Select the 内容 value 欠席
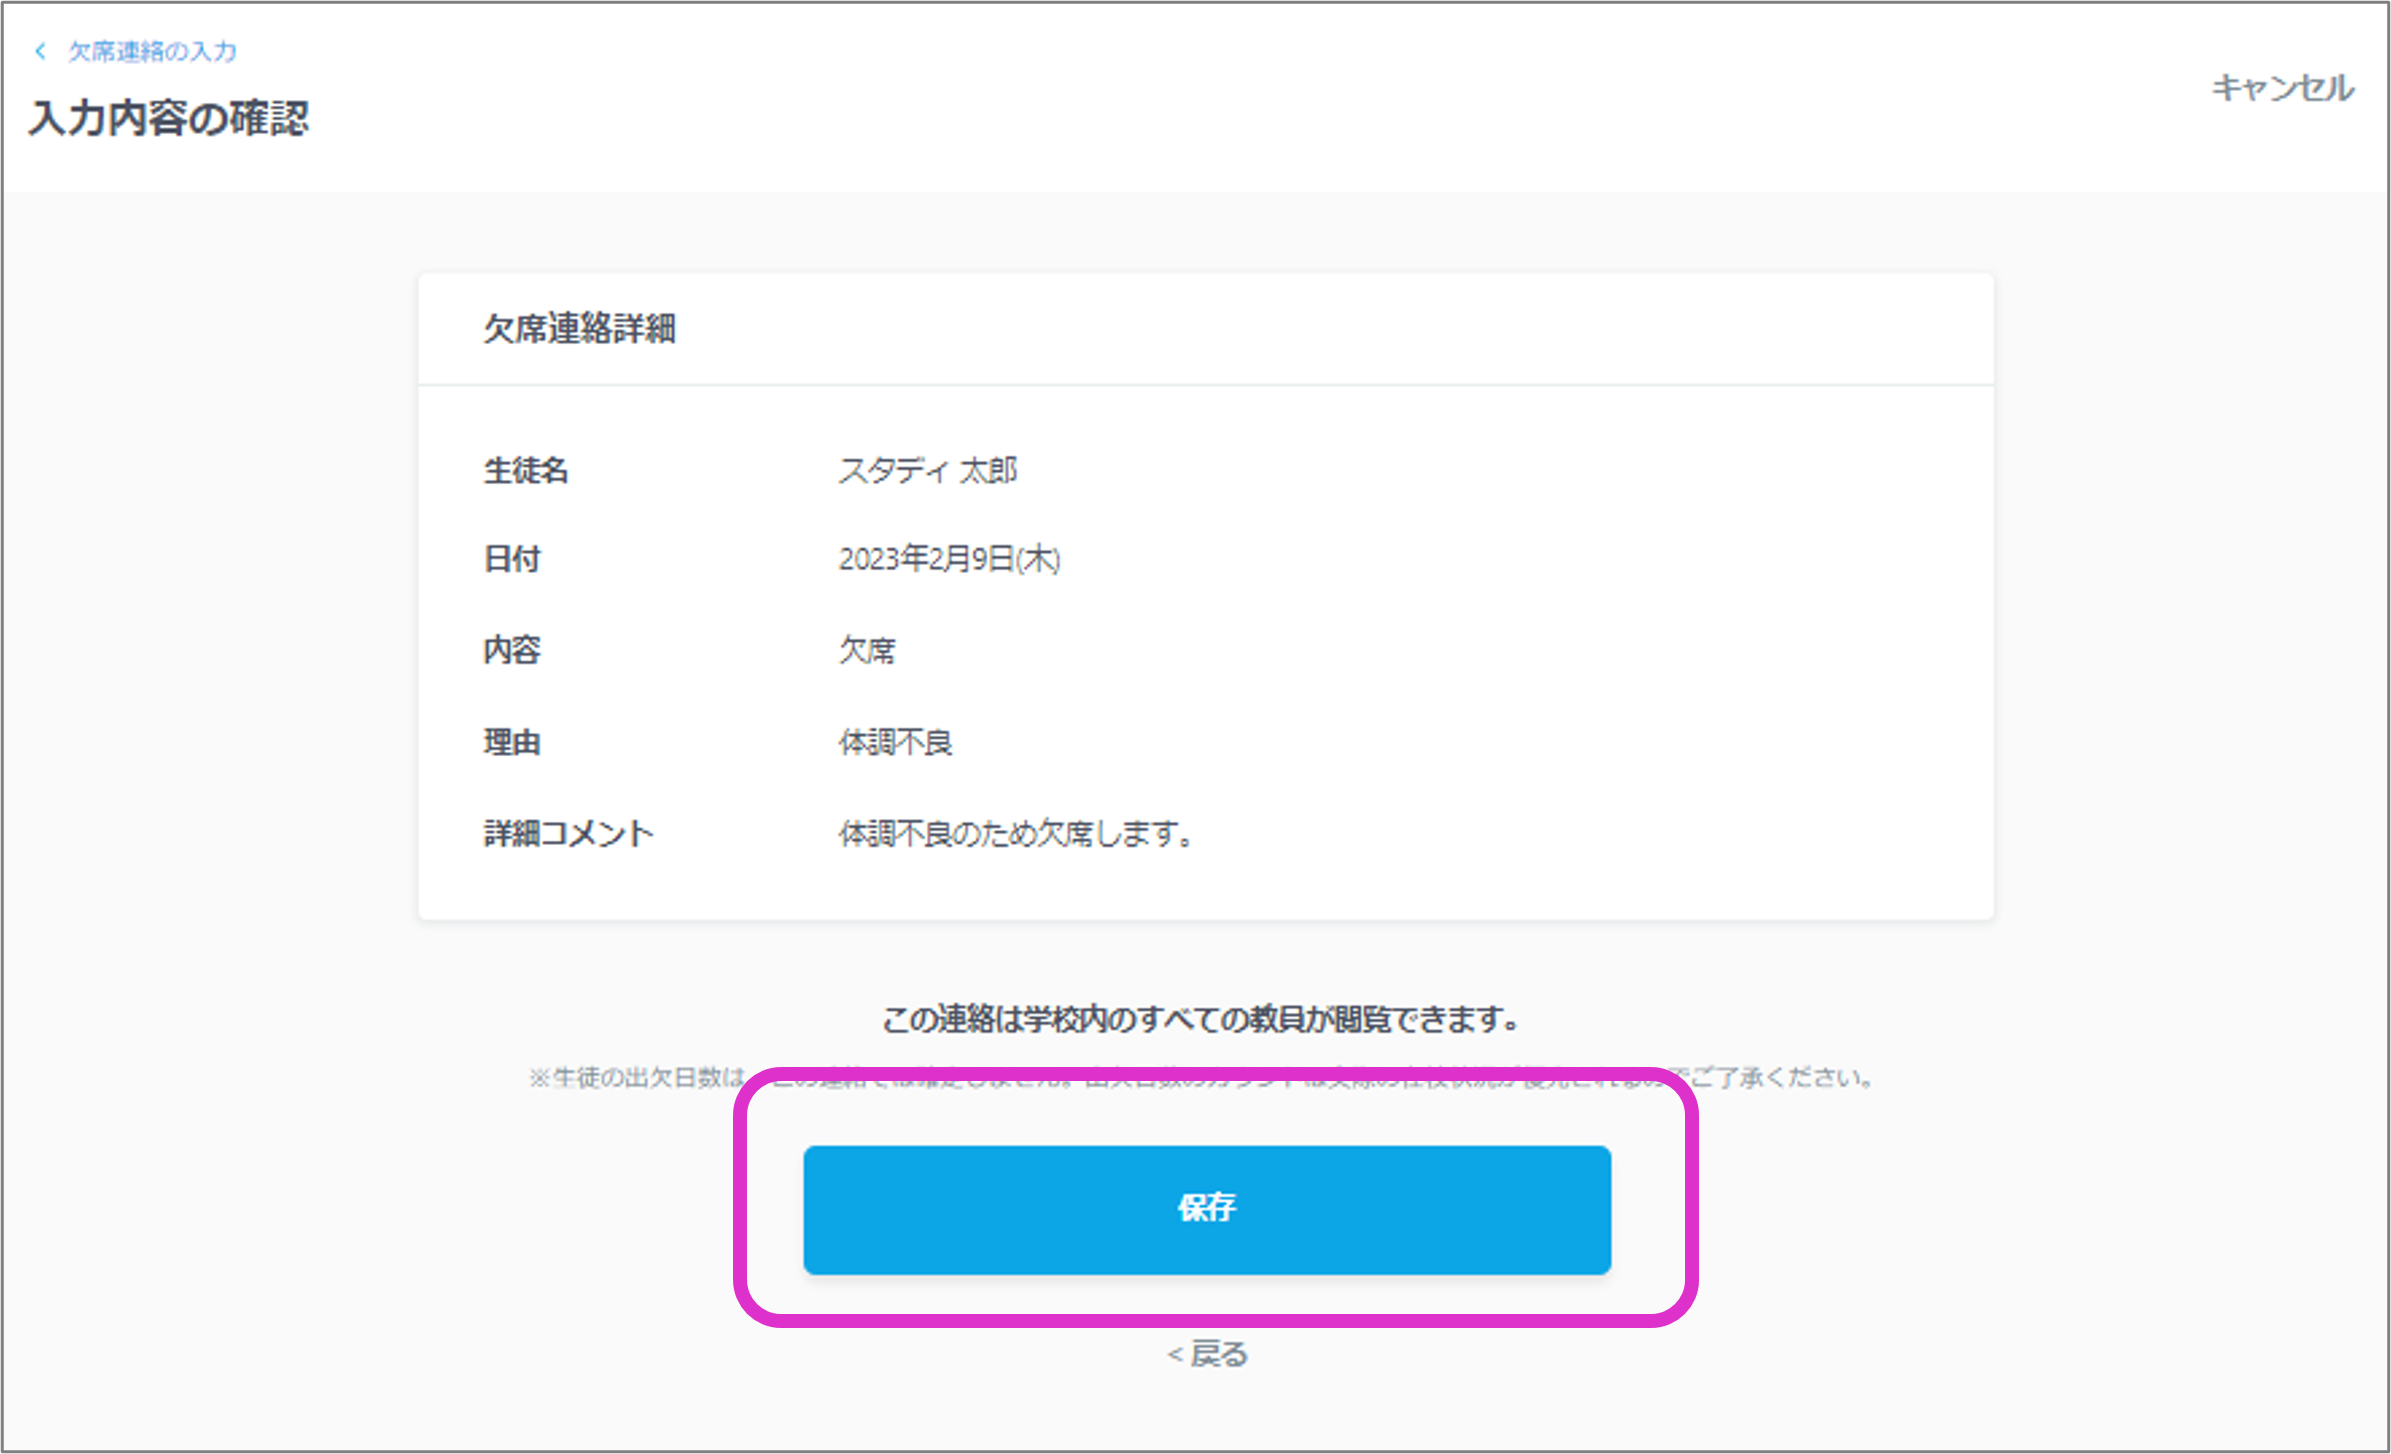 866,650
